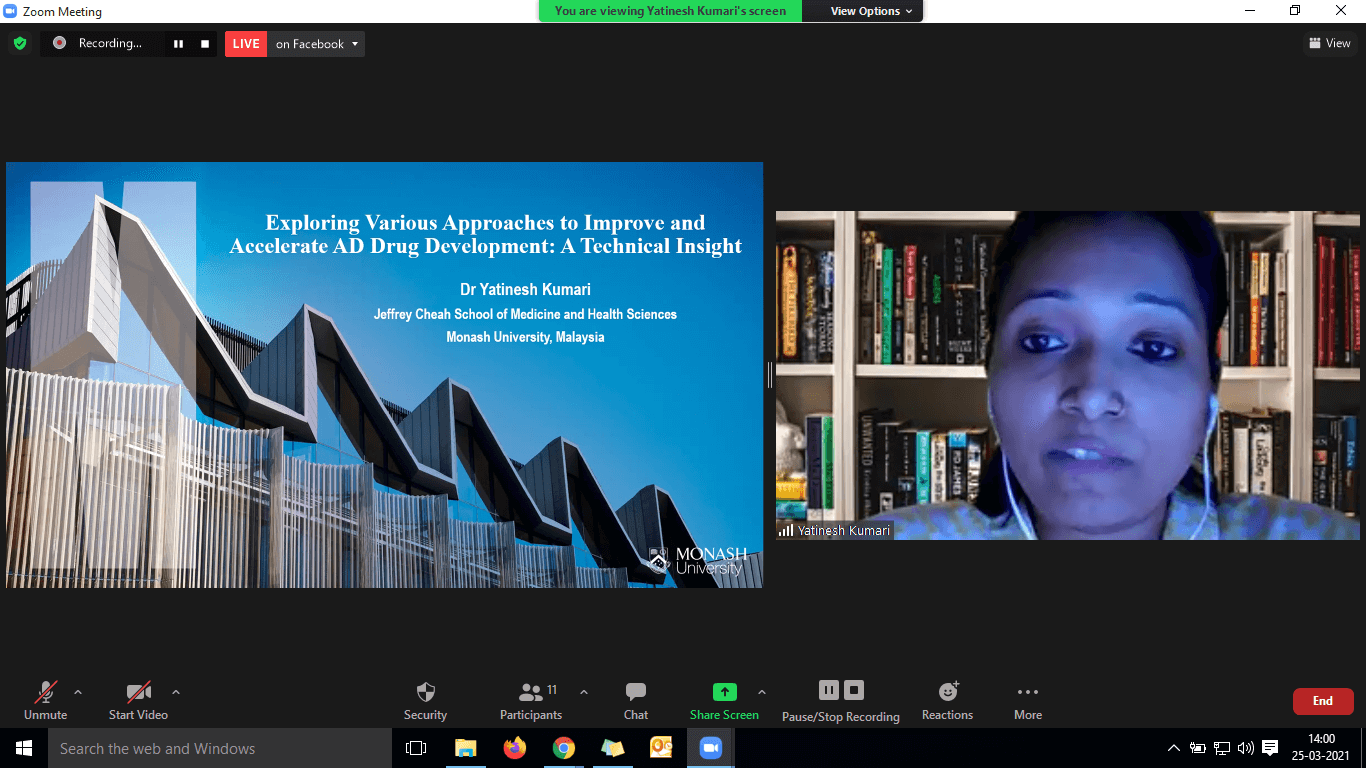Show hidden system tray icons
Image resolution: width=1366 pixels, height=768 pixels.
[1174, 748]
